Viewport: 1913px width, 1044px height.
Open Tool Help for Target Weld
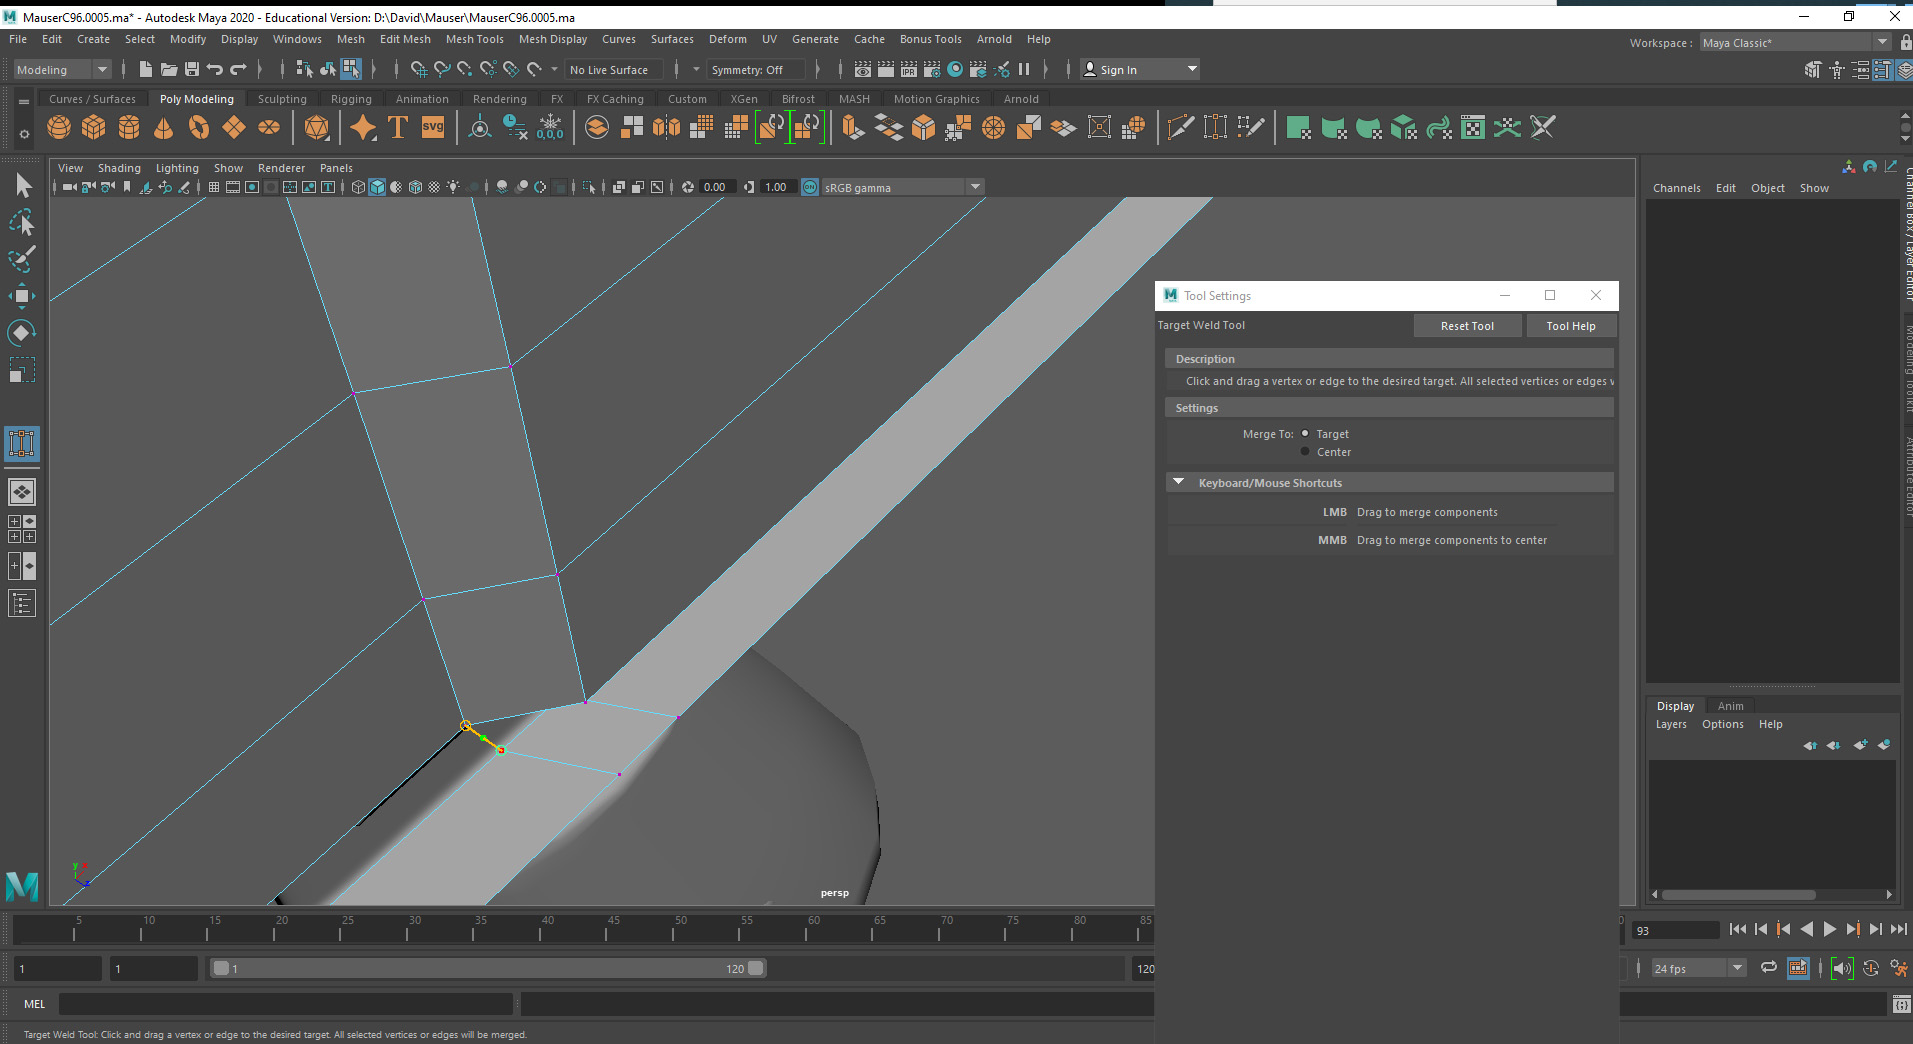pyautogui.click(x=1570, y=325)
